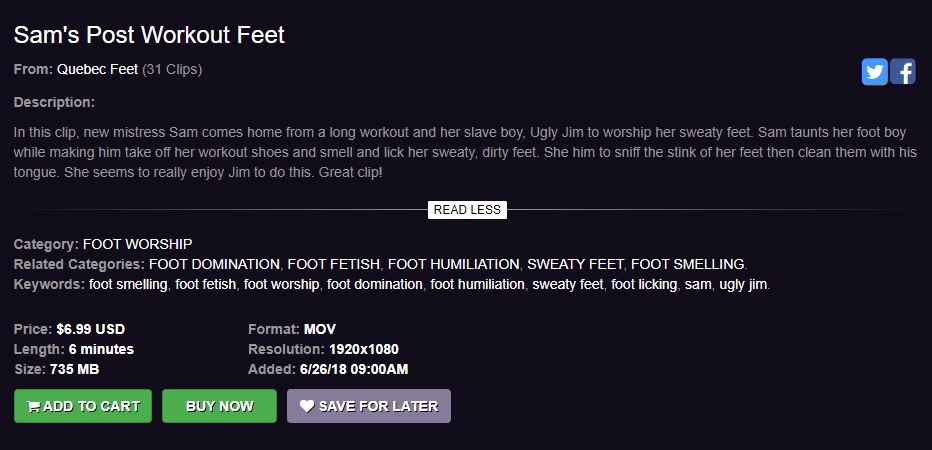The width and height of the screenshot is (932, 450).
Task: Share the clip on Twitter
Action: coord(874,72)
